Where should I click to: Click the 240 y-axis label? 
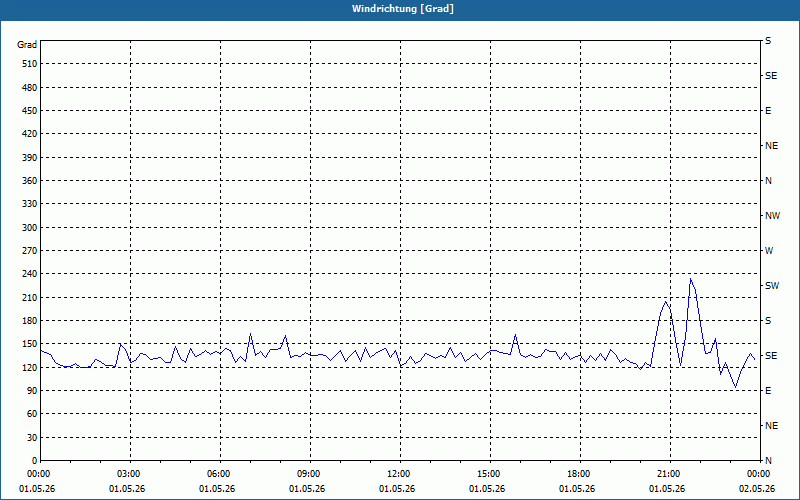(x=30, y=274)
